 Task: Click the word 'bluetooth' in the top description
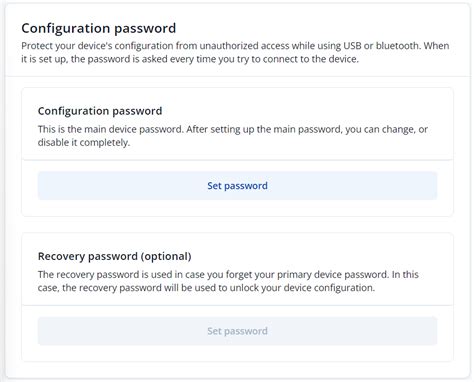click(x=397, y=45)
